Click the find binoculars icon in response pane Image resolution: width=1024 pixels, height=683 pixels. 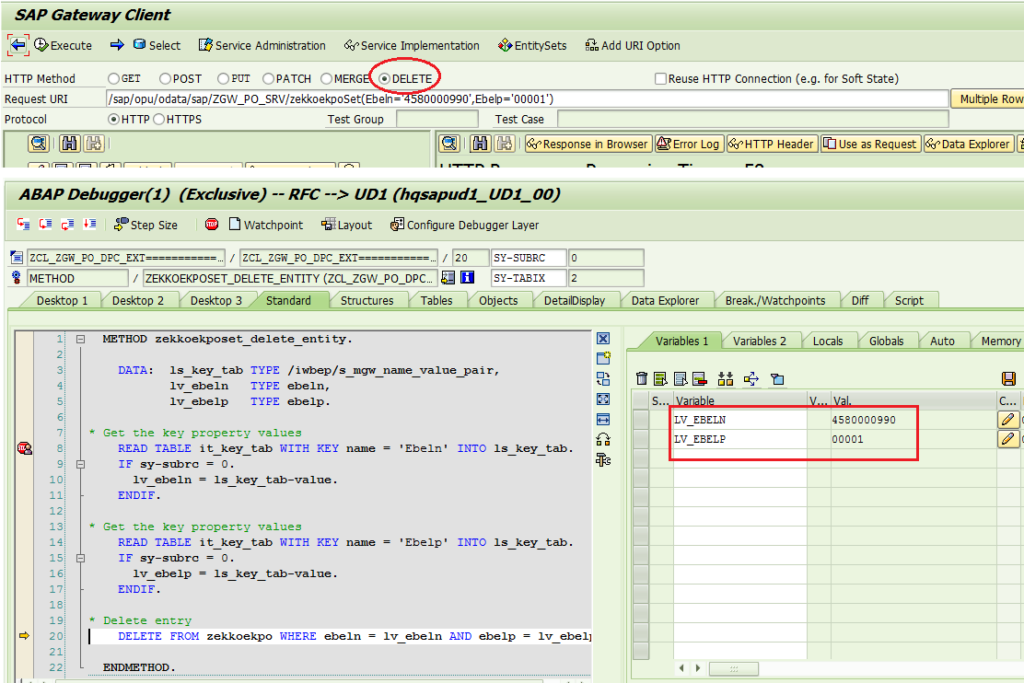tap(480, 143)
